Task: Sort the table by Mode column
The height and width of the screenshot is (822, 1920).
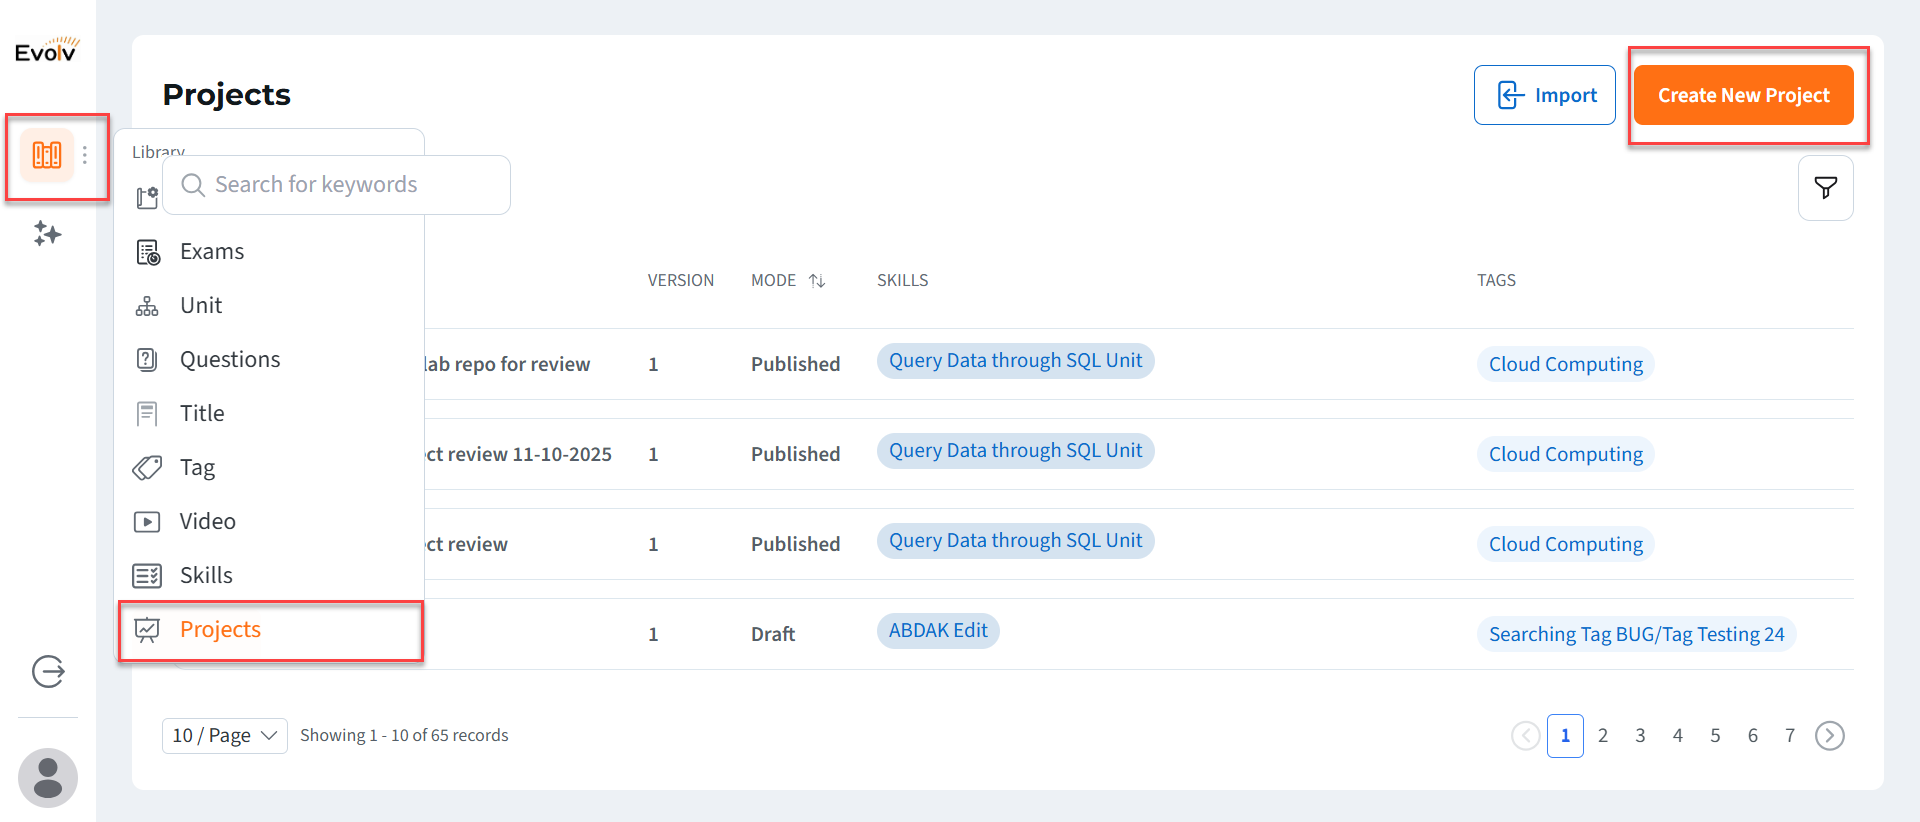Action: coord(817,281)
